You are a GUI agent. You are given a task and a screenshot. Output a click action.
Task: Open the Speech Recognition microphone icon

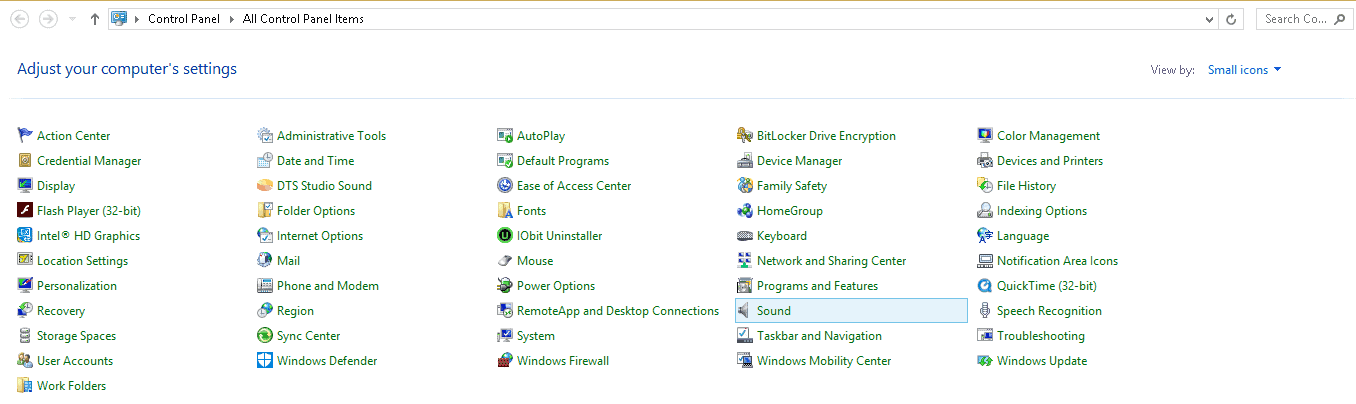[985, 310]
